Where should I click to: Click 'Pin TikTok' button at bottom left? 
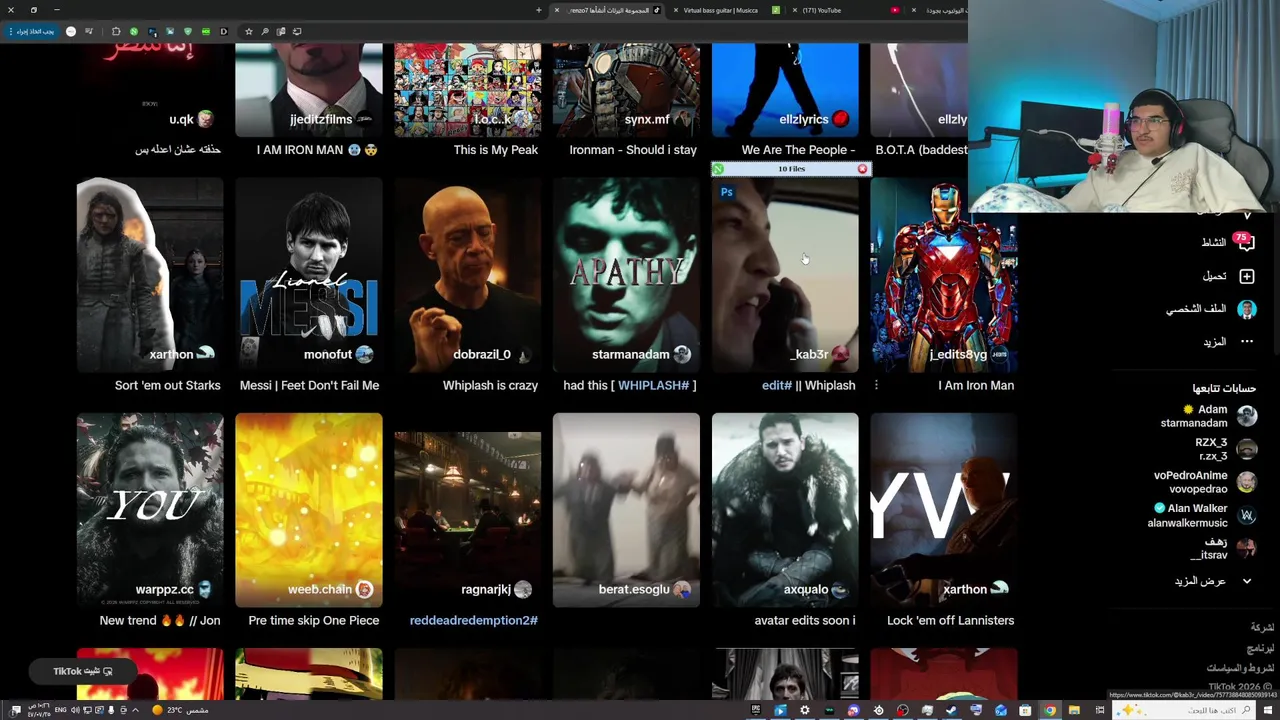coord(83,671)
